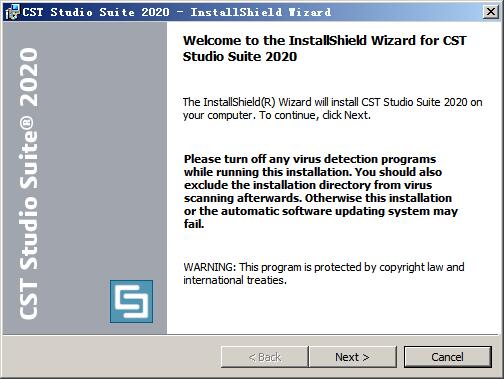Screen dimensions: 504x379
Task: Click the Next > button to continue
Action: pos(353,357)
